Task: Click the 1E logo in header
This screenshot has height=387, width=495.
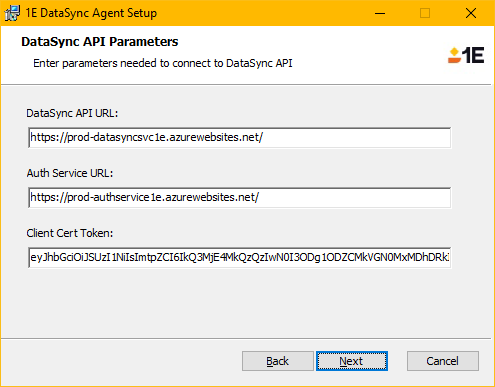Action: (x=466, y=55)
